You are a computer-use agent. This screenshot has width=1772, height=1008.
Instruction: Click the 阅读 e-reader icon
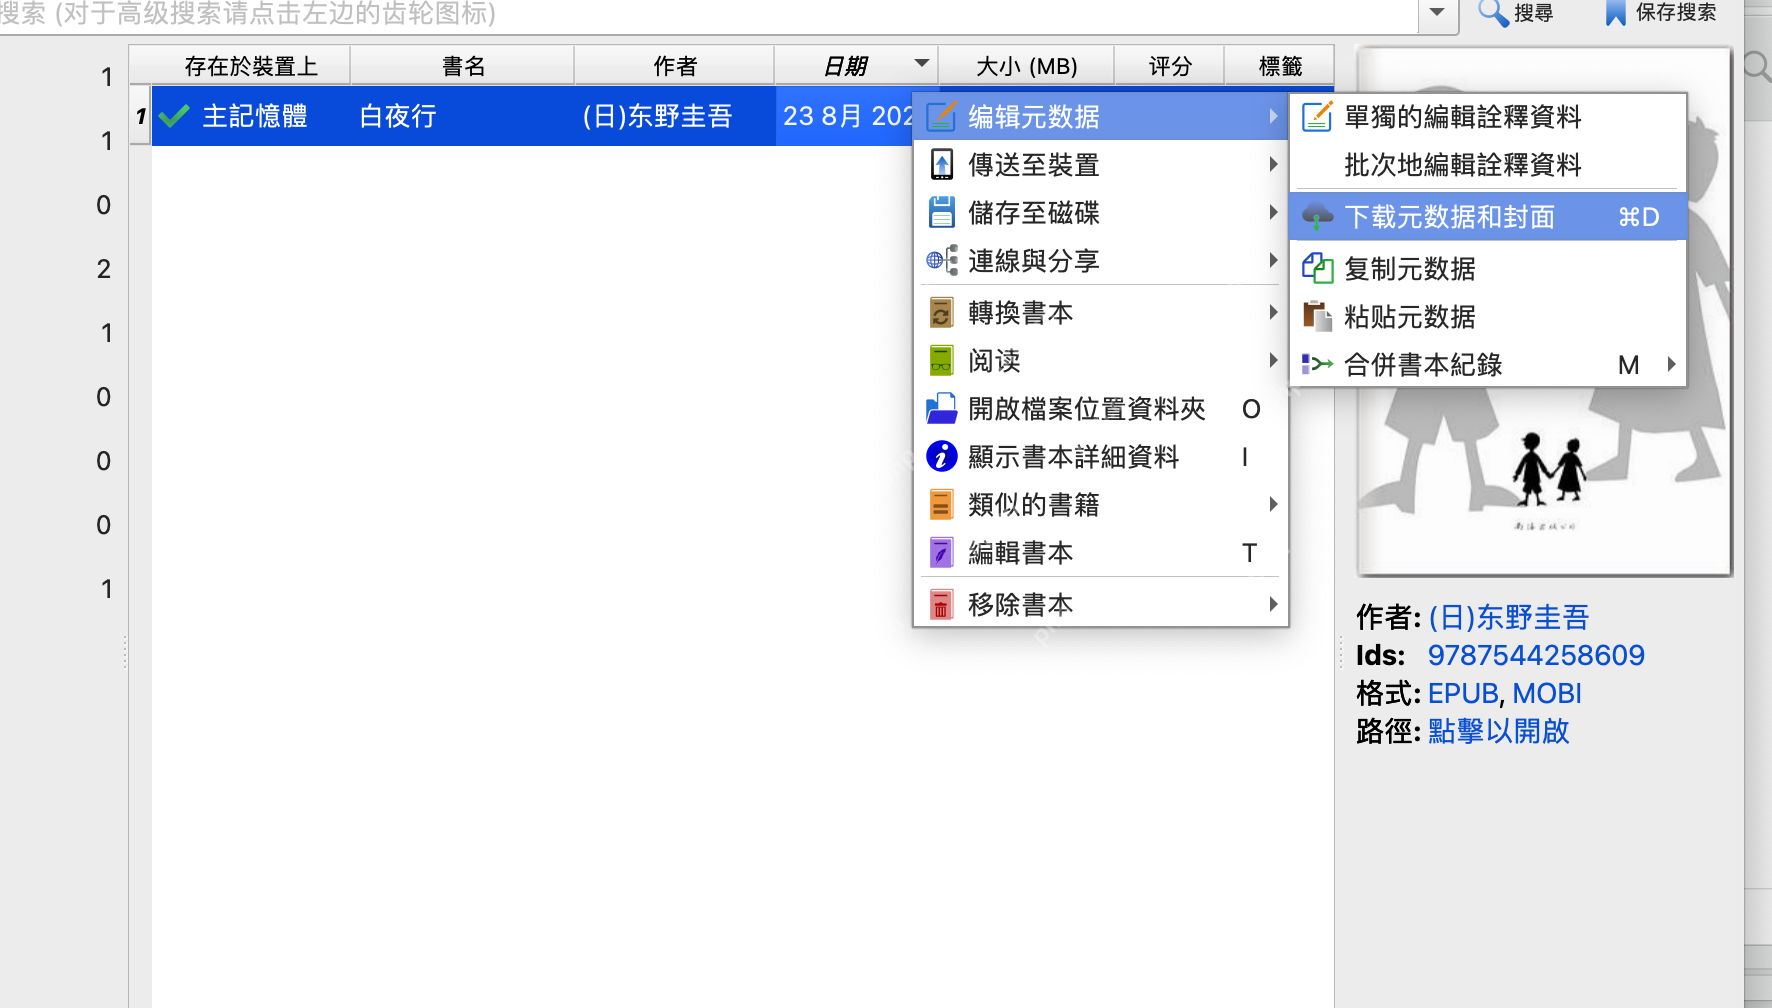941,360
